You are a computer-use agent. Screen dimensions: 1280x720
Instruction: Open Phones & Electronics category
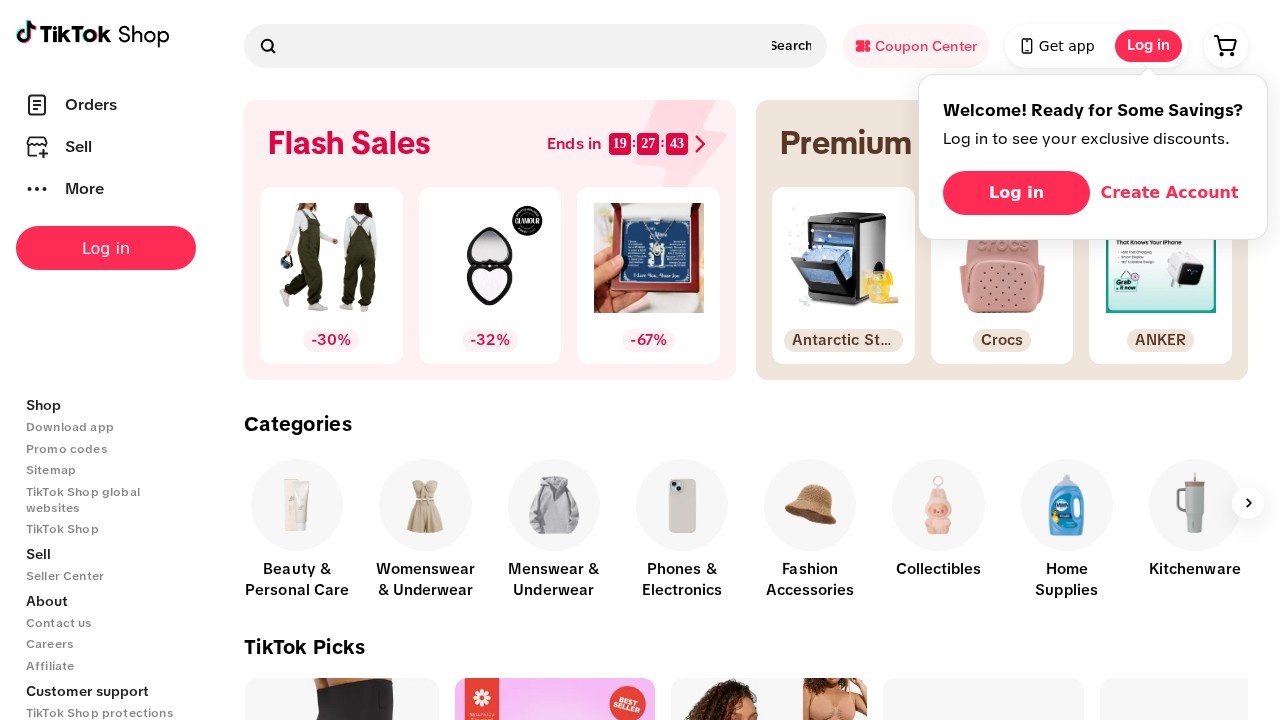[x=682, y=530]
